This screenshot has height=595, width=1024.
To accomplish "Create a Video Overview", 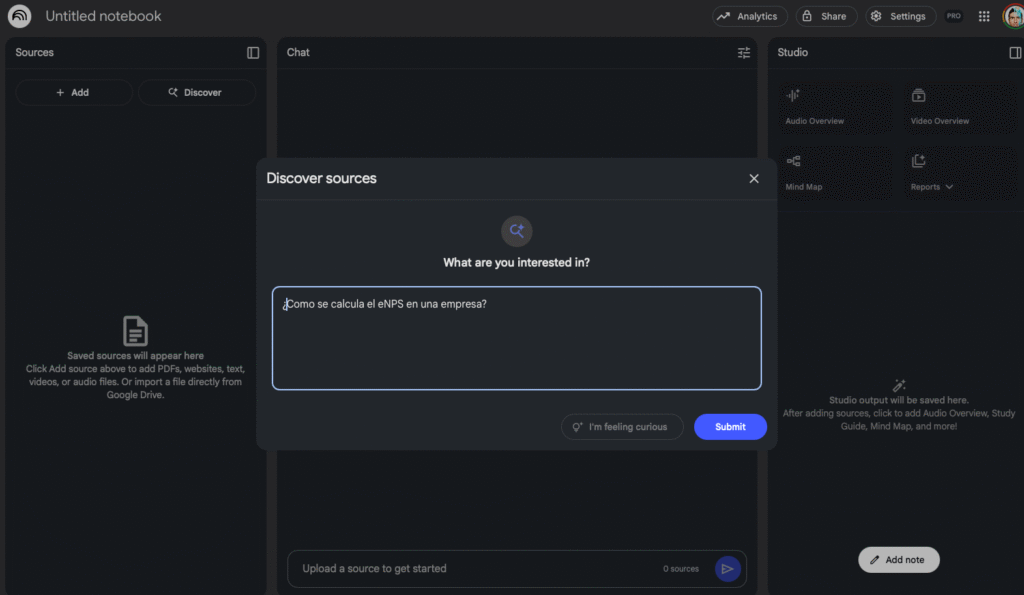I will [x=961, y=108].
